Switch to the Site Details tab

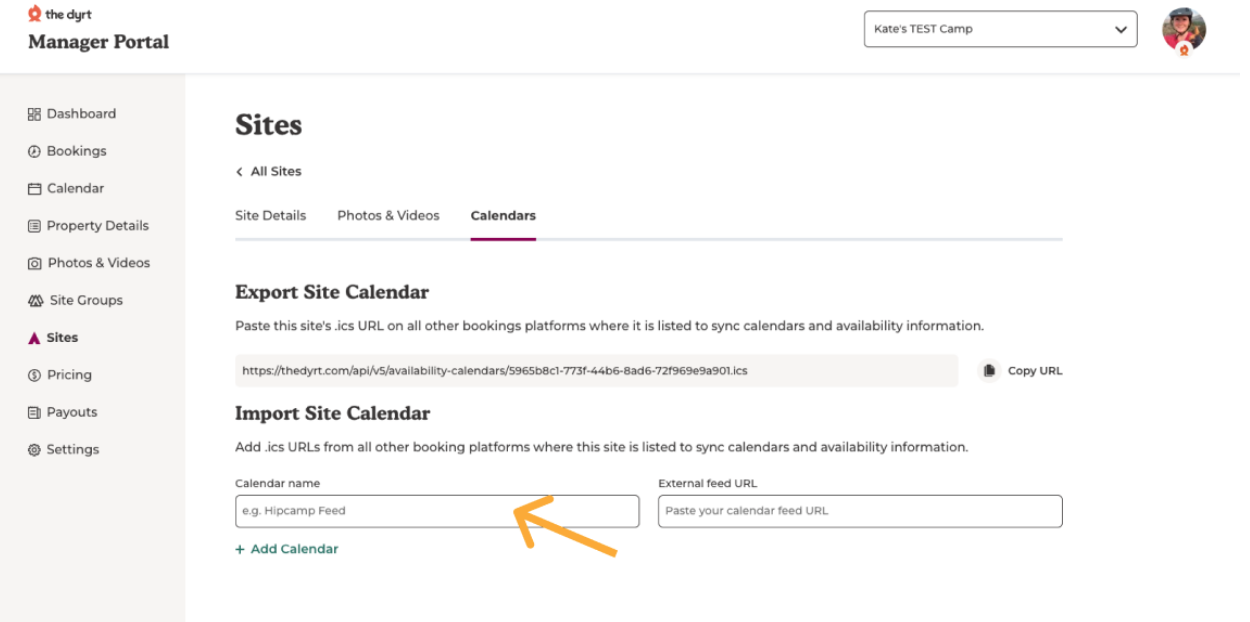(270, 216)
